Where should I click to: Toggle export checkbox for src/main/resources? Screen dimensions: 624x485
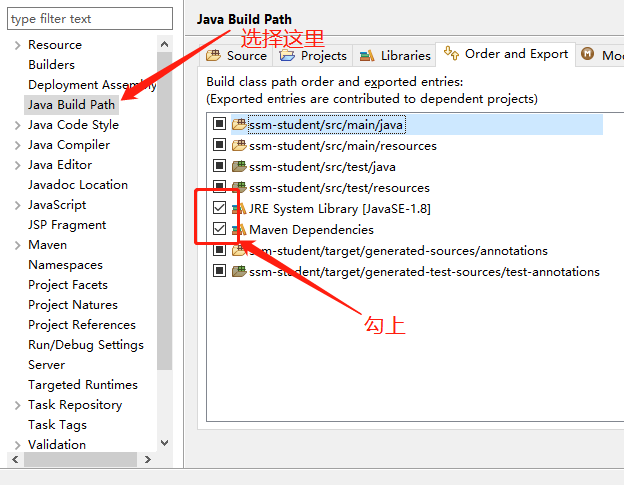219,144
